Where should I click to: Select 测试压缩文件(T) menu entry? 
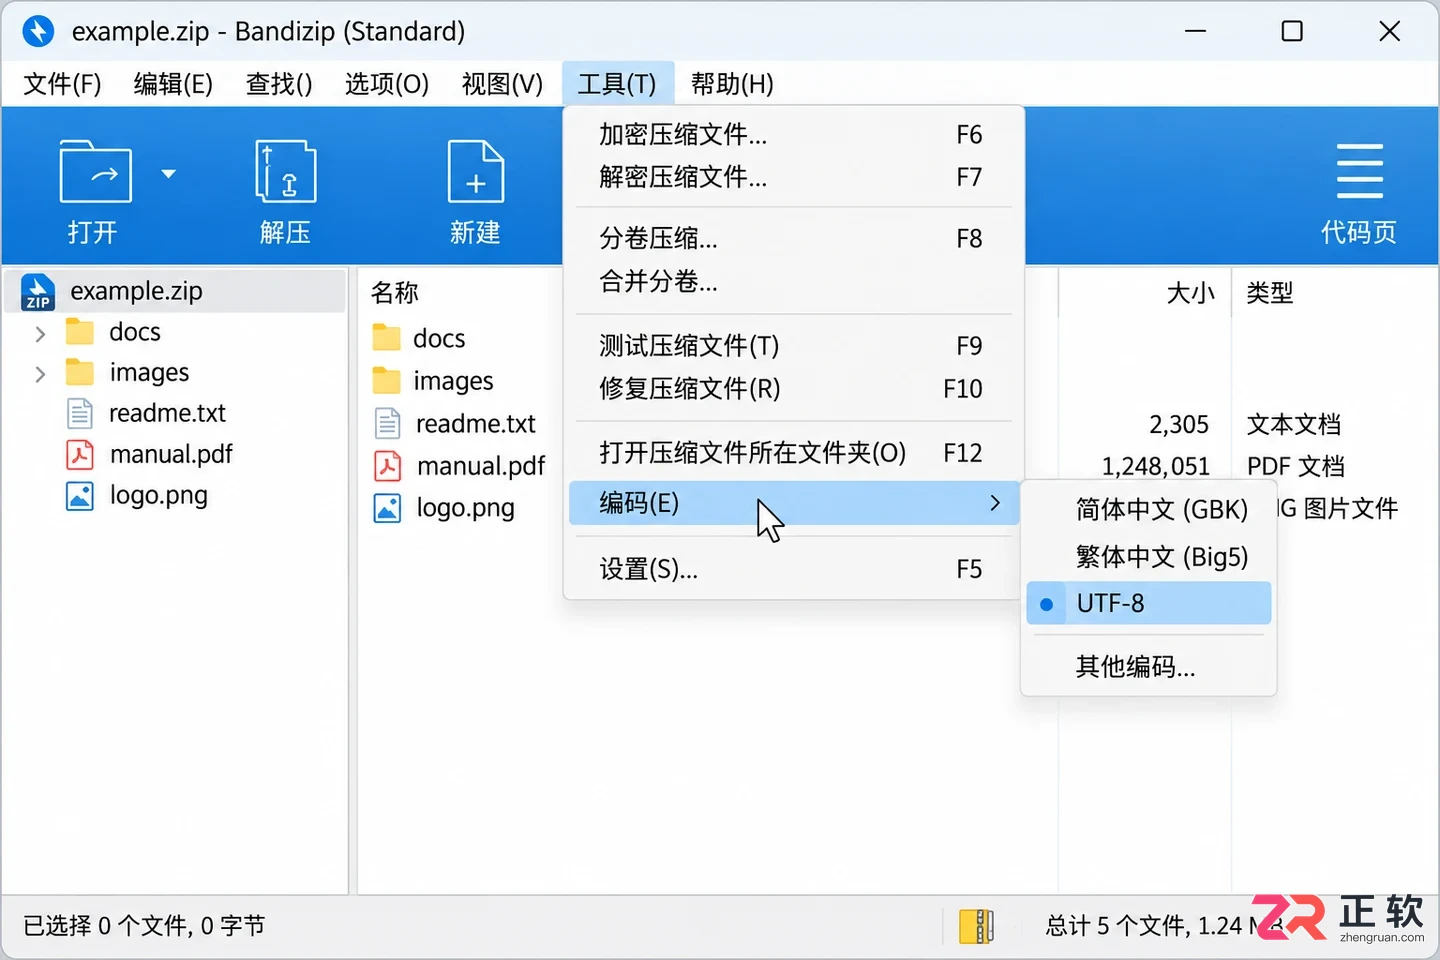pyautogui.click(x=794, y=346)
